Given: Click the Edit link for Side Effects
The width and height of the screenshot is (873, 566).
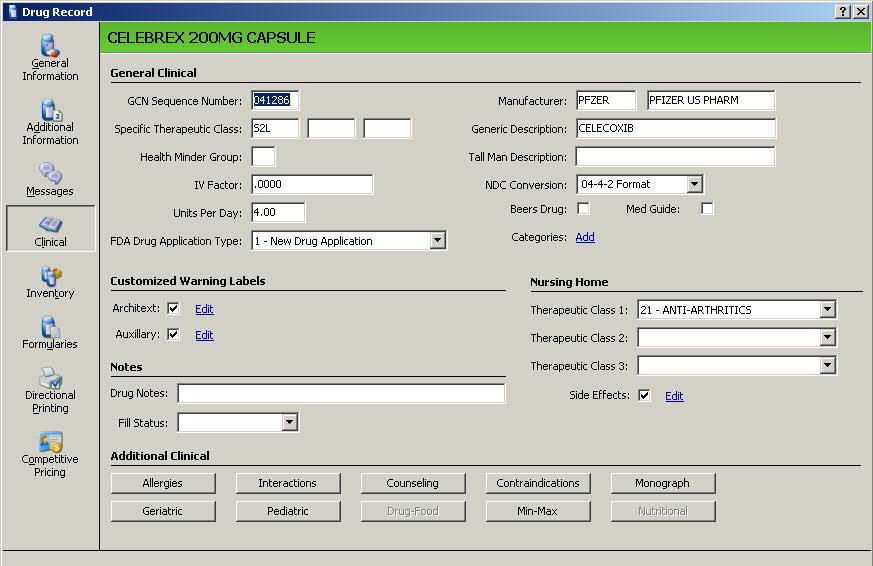Looking at the screenshot, I should (674, 396).
